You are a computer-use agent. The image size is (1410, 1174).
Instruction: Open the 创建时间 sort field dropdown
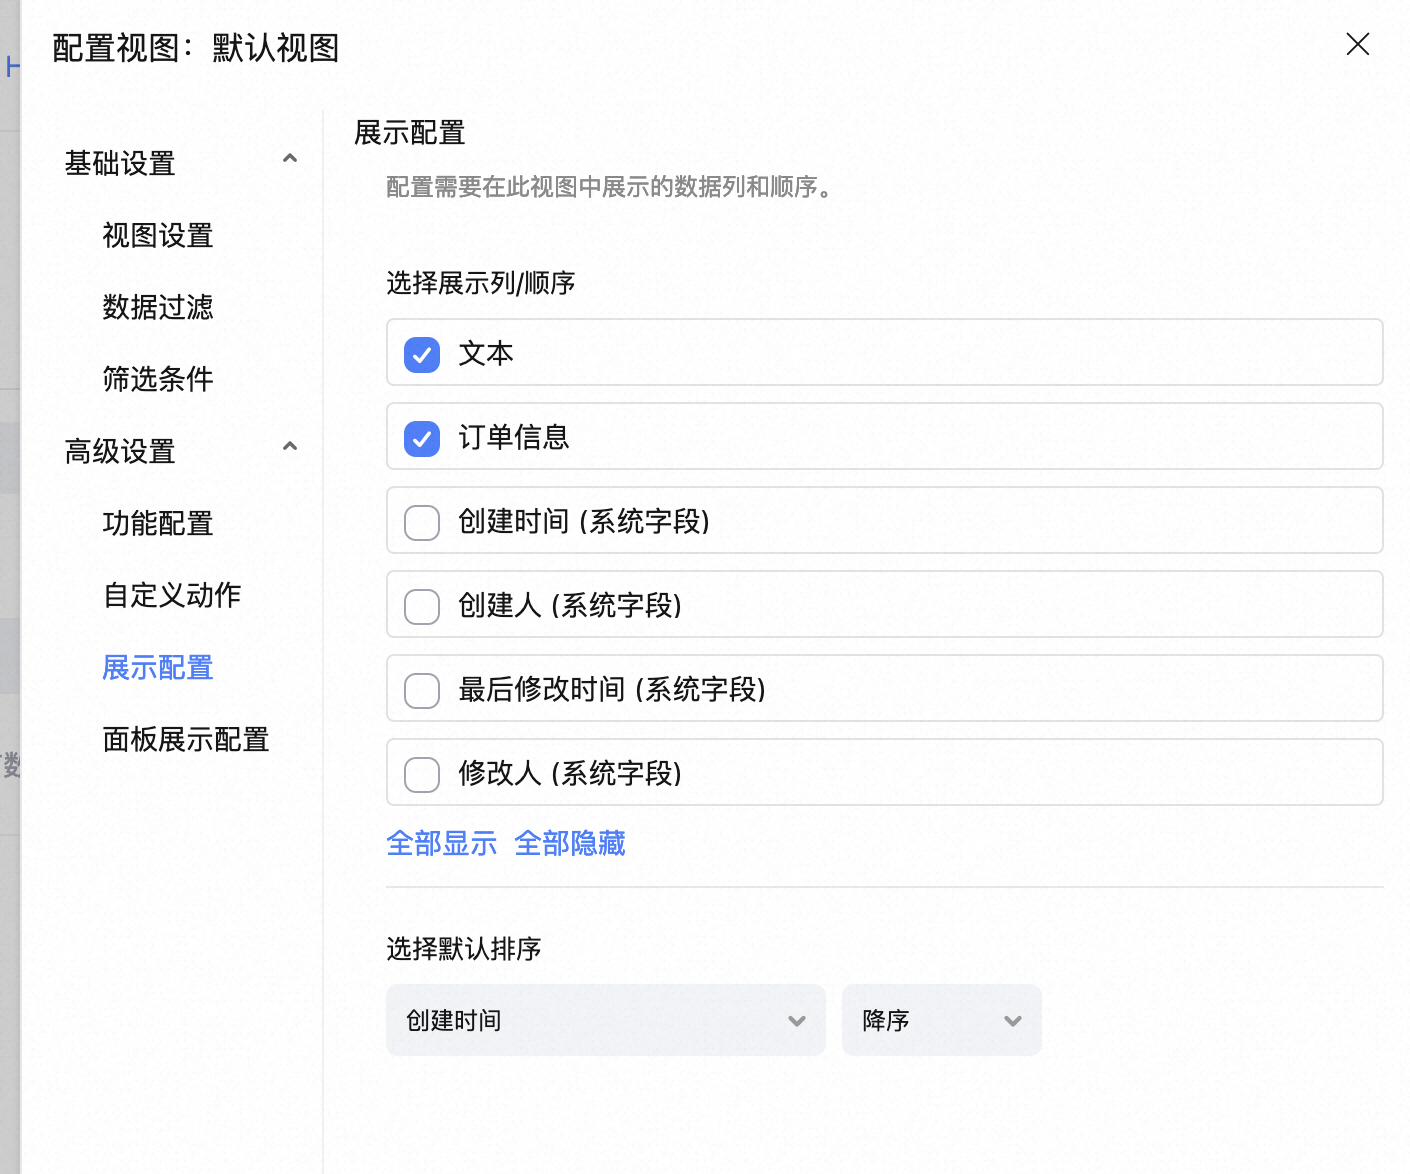tap(605, 1020)
